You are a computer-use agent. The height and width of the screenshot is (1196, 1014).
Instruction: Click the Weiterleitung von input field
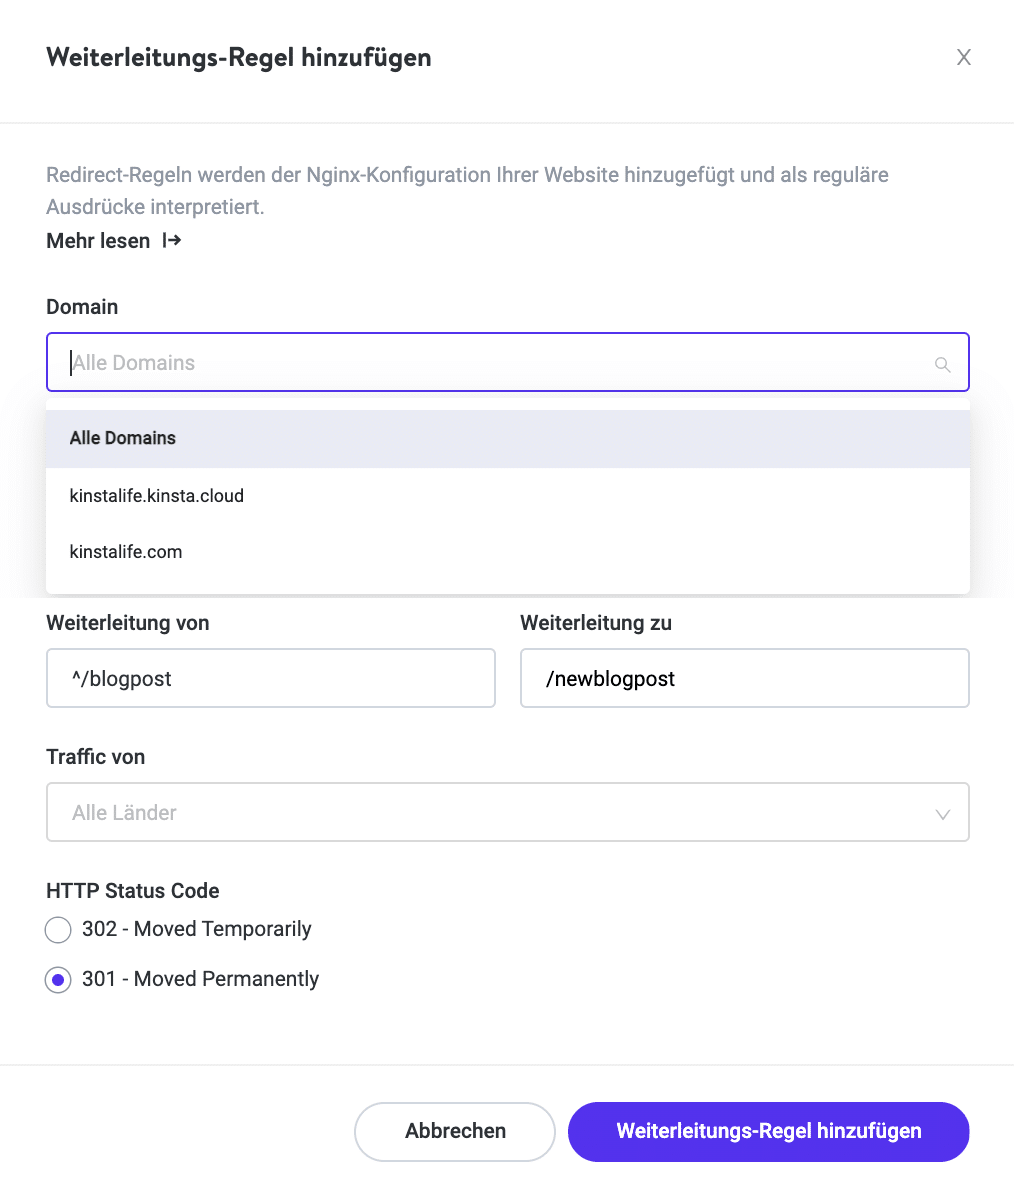(x=270, y=679)
